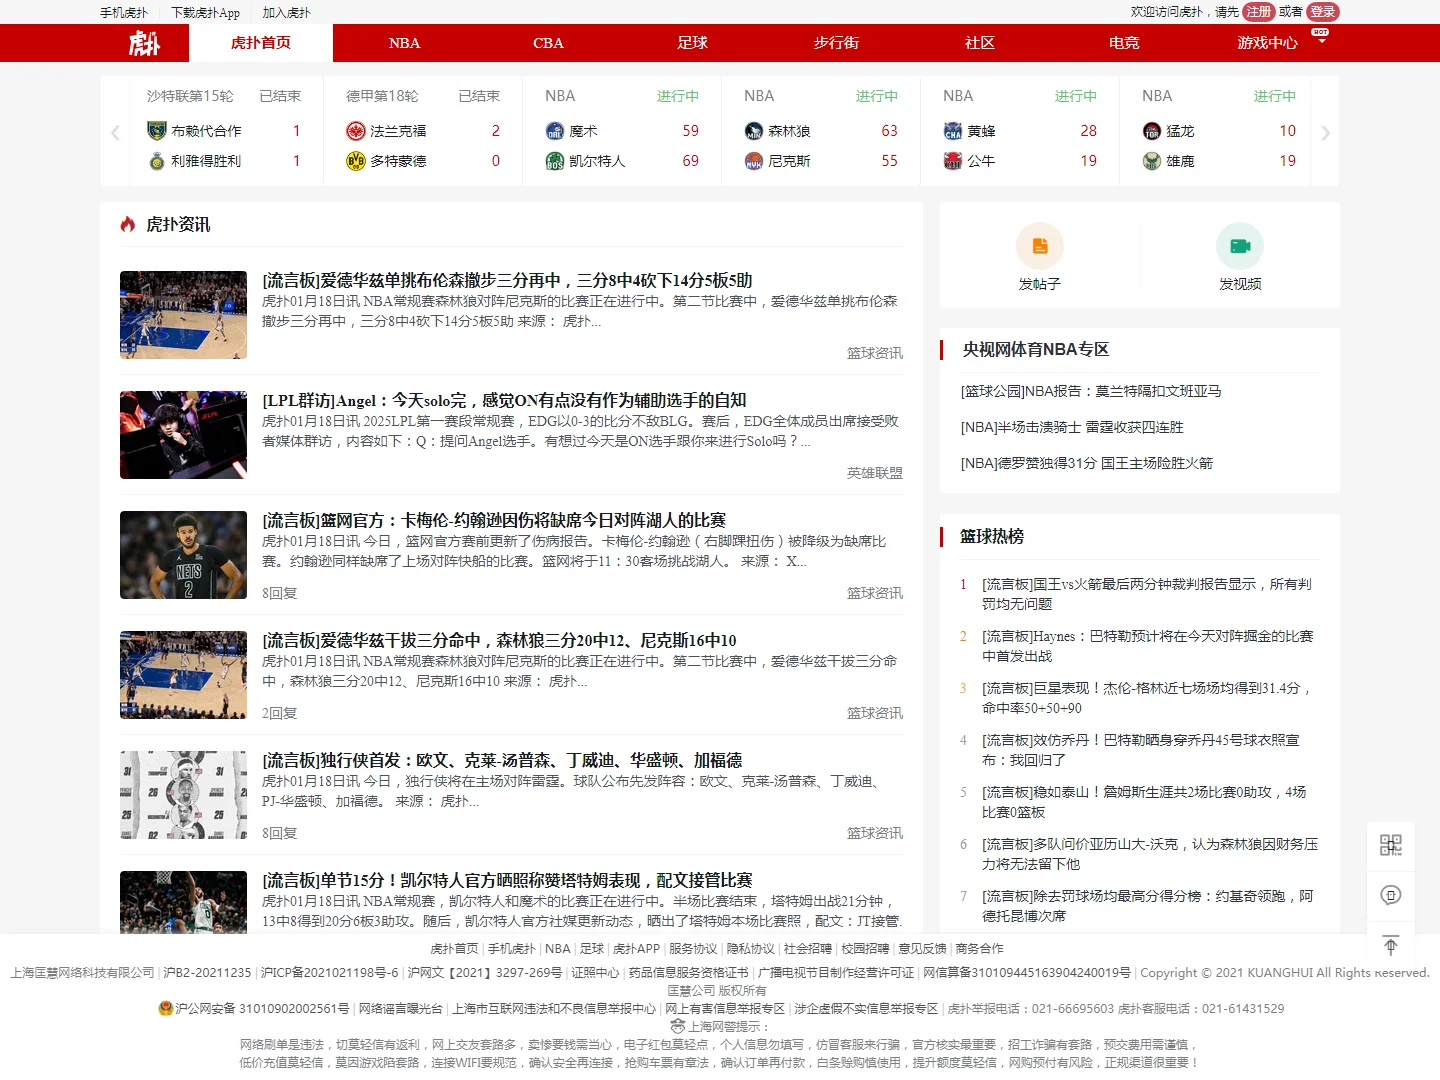Click the back-to-top arrow icon

[x=1391, y=945]
